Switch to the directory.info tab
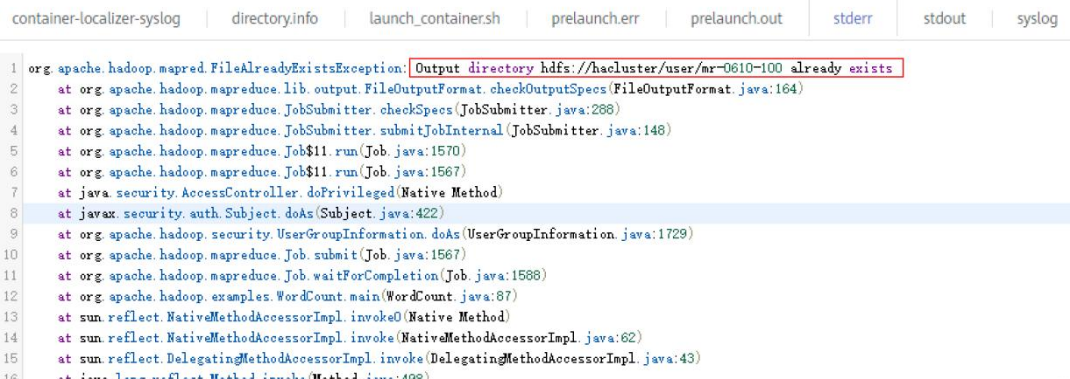Image resolution: width=1070 pixels, height=379 pixels. pyautogui.click(x=274, y=18)
